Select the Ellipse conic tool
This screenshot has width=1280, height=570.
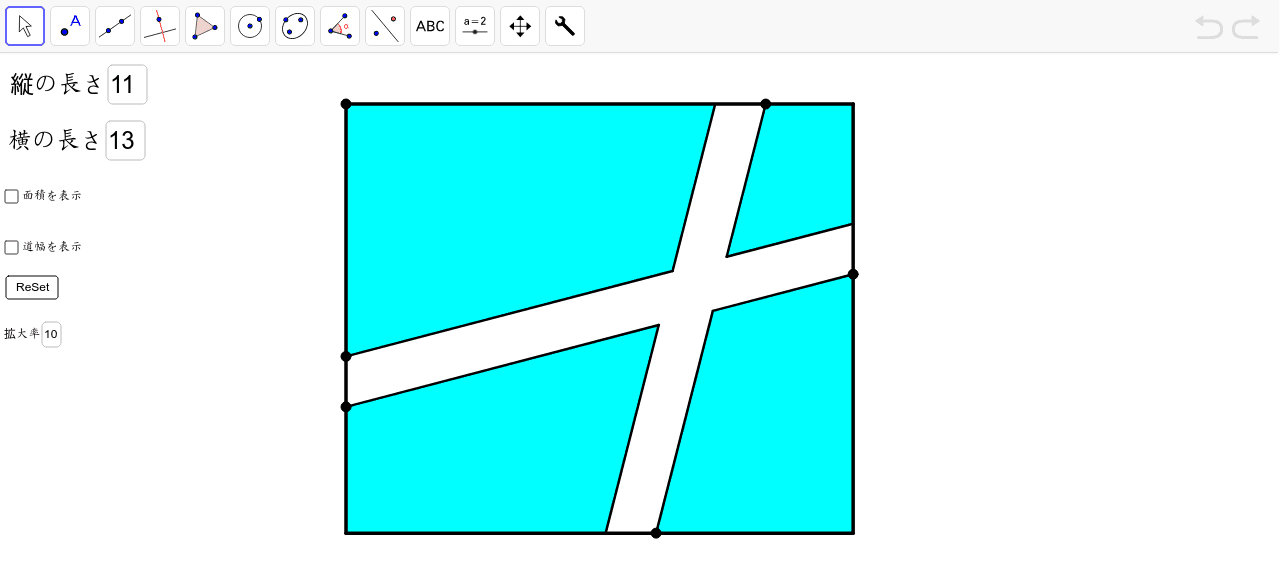tap(295, 26)
